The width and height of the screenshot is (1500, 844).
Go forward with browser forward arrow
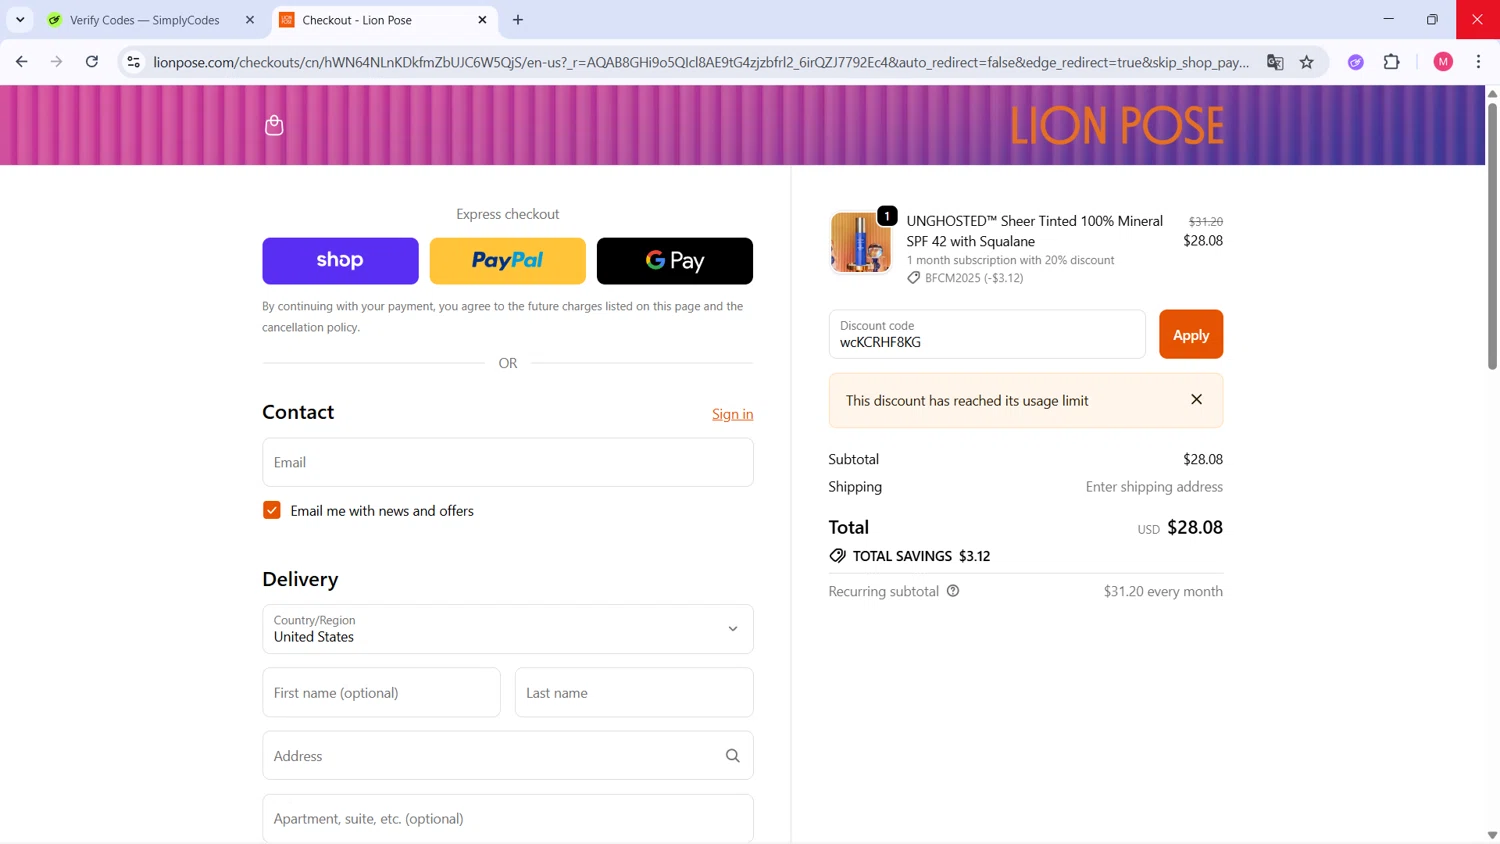57,62
